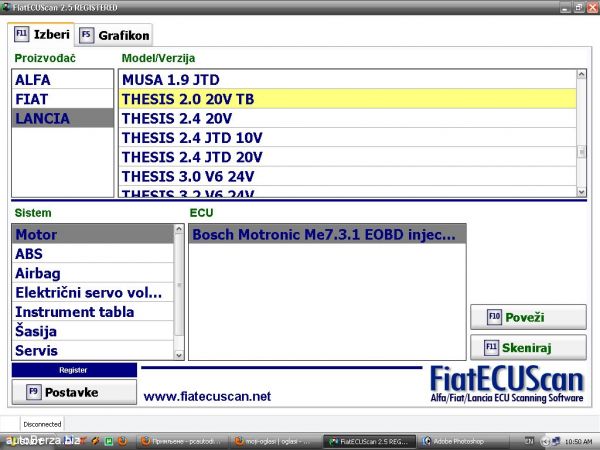Open Postavke settings
This screenshot has width=600, height=450.
74,392
